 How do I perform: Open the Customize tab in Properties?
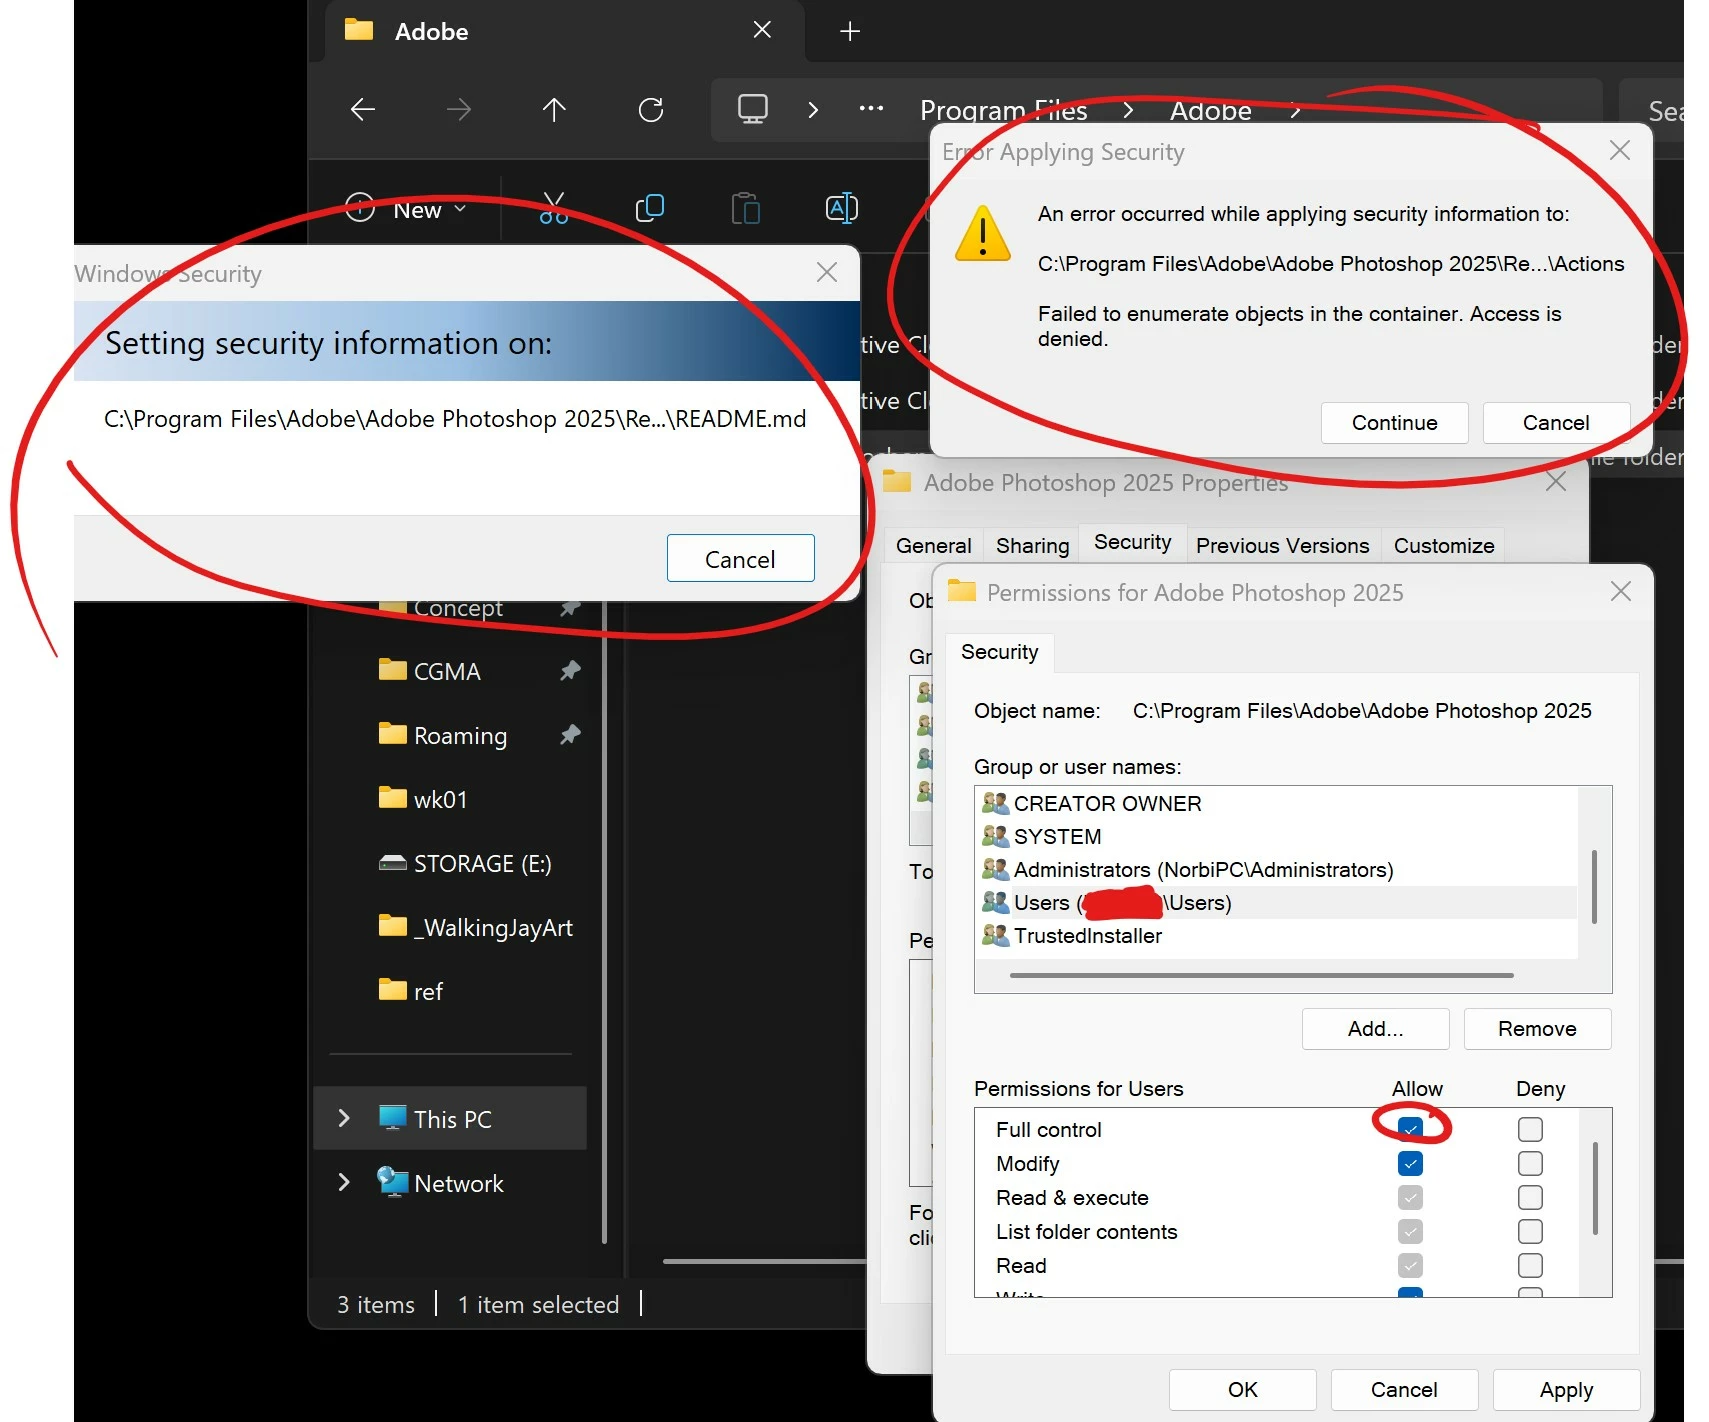click(x=1443, y=545)
